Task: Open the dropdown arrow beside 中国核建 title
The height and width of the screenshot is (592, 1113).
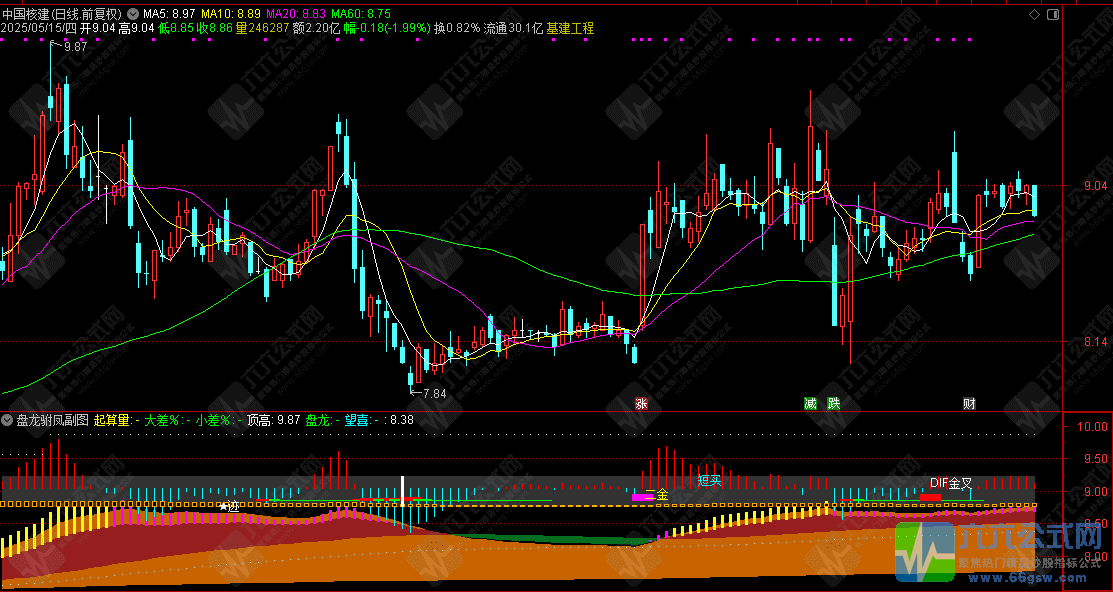Action: click(133, 15)
